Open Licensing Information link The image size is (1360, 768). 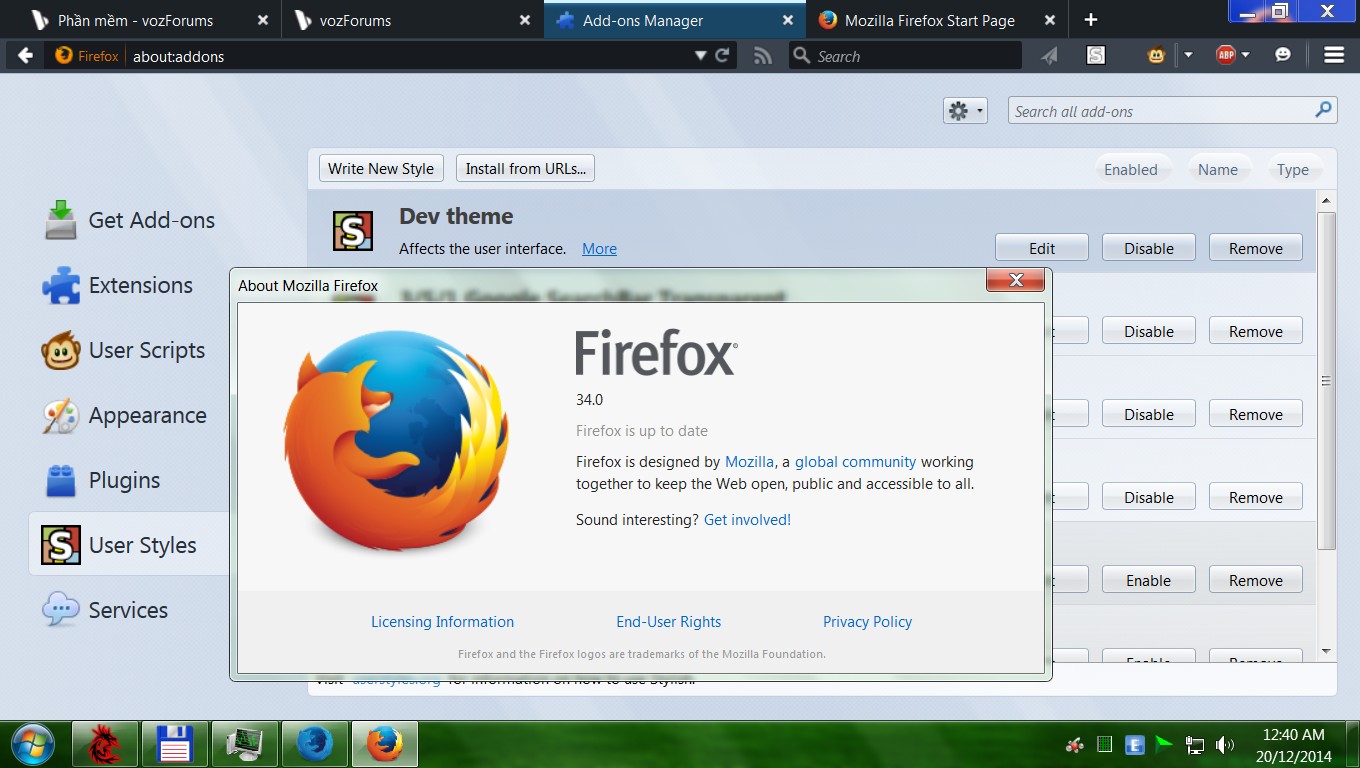442,622
